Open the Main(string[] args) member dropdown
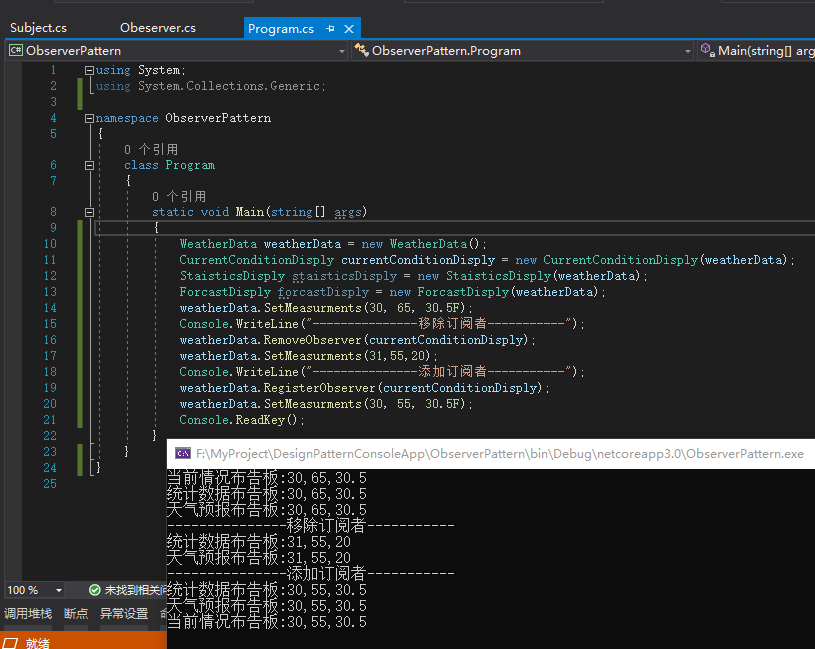Viewport: 815px width, 649px height. (757, 51)
